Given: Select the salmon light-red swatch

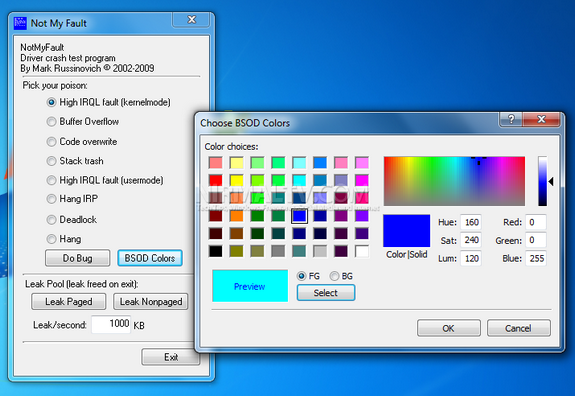Looking at the screenshot, I should tap(216, 163).
